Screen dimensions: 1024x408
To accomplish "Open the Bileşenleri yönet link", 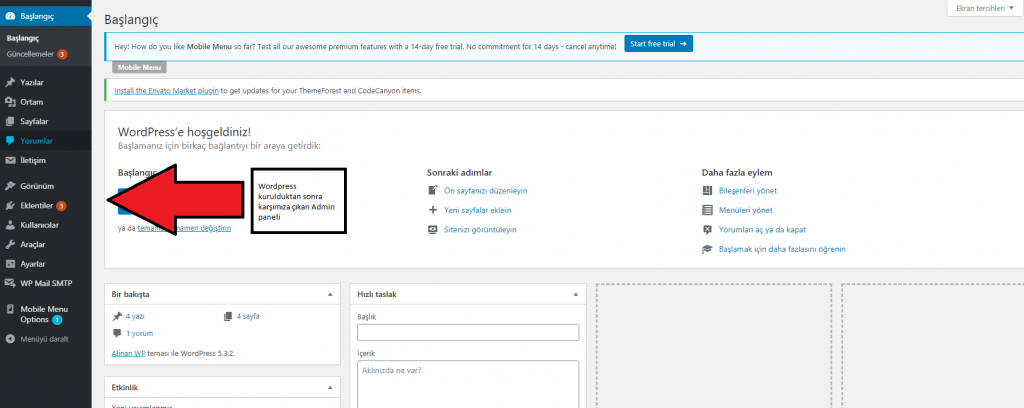I will click(x=747, y=191).
